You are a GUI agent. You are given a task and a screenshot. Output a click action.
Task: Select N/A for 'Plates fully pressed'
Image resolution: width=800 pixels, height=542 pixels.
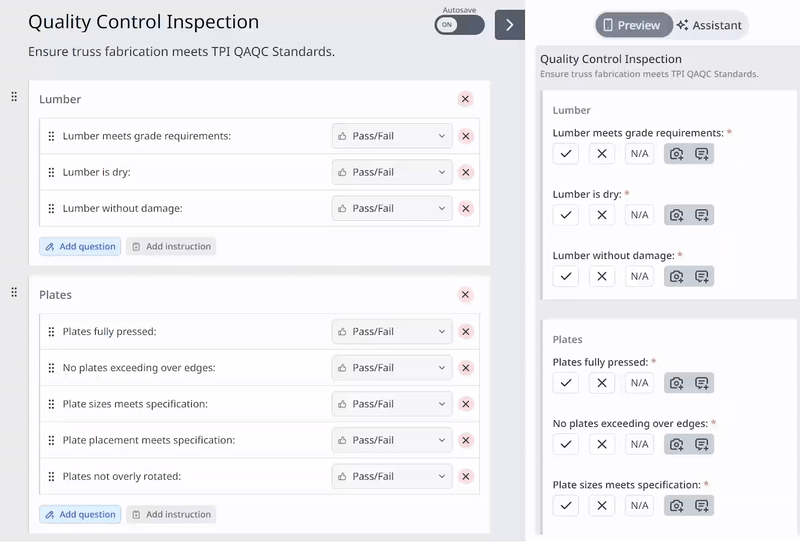(x=640, y=383)
